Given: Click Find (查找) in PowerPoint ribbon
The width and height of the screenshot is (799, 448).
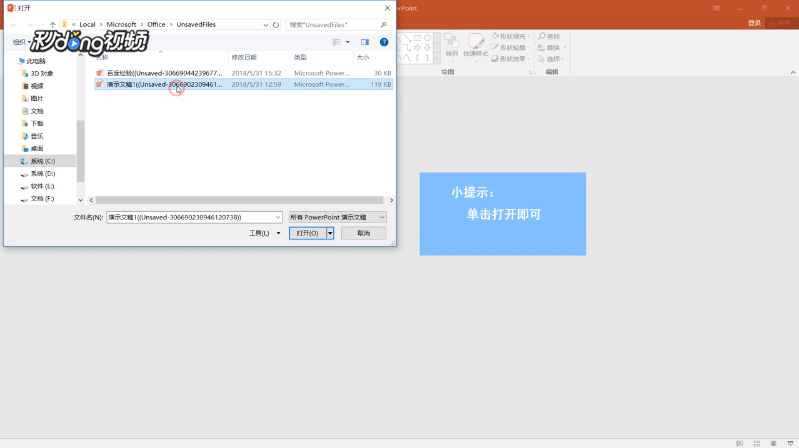Looking at the screenshot, I should pos(549,36).
